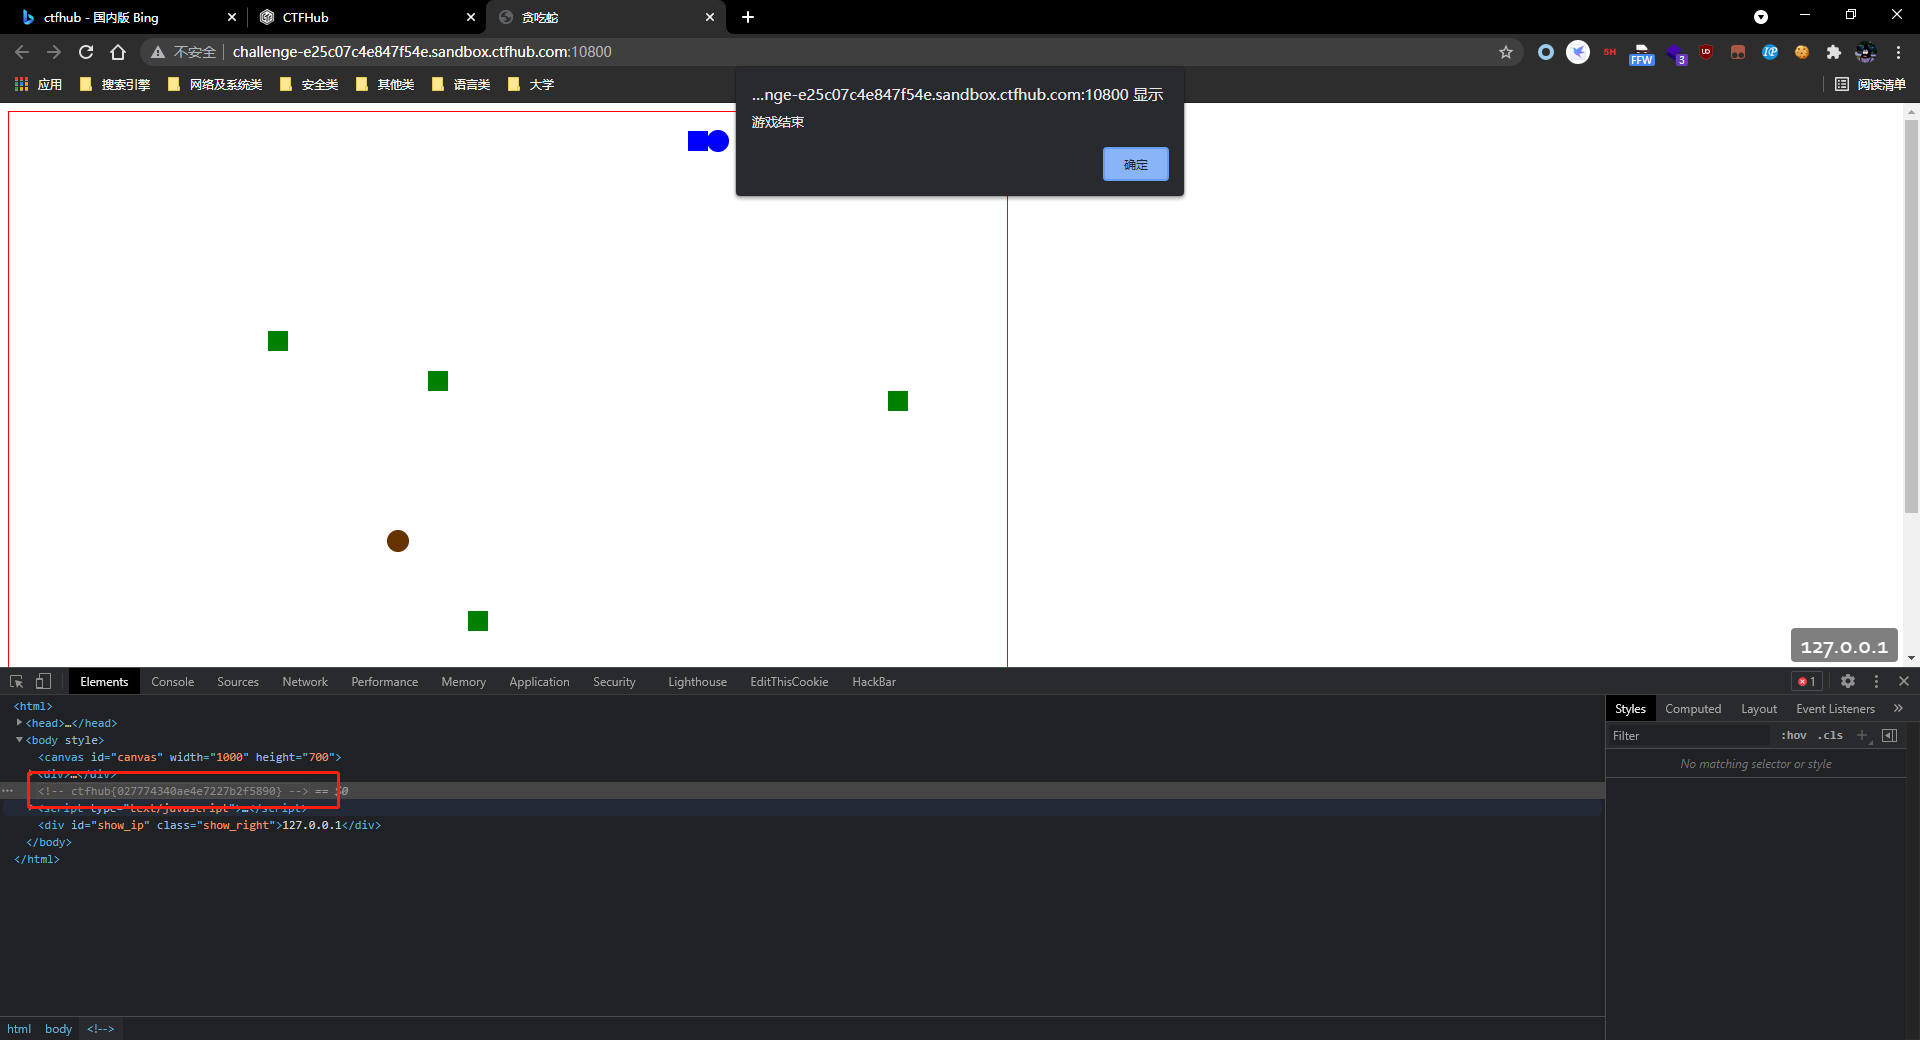The image size is (1920, 1040).
Task: Open the HackBar panel
Action: coord(874,682)
